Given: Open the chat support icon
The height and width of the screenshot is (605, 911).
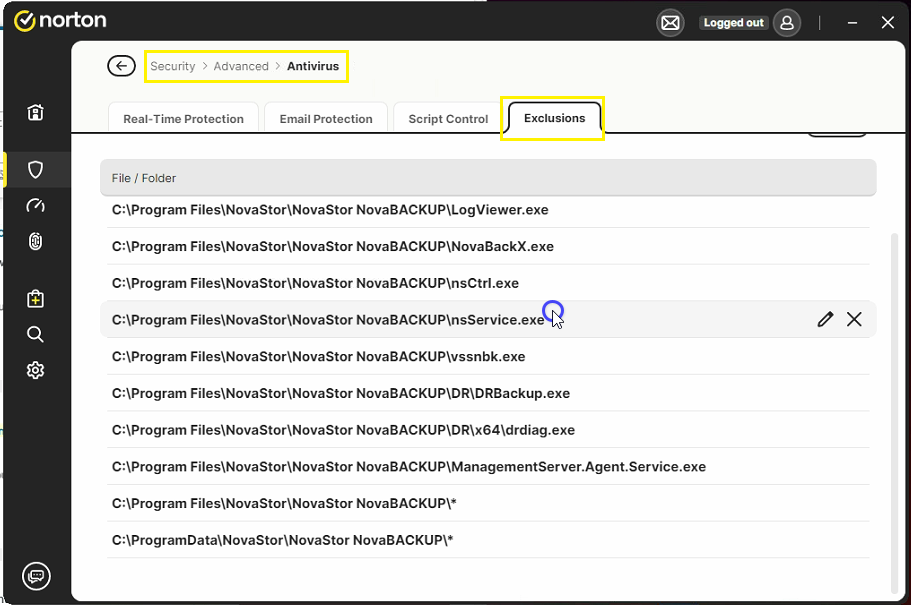Looking at the screenshot, I should click(36, 576).
